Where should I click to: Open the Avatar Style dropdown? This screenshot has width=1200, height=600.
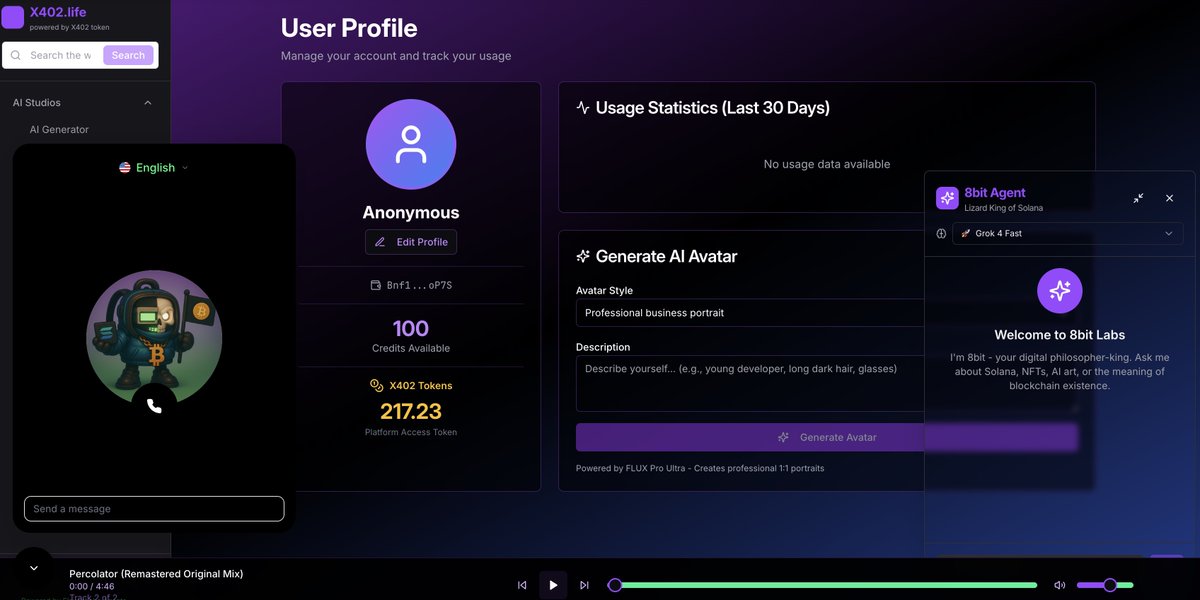pyautogui.click(x=750, y=313)
